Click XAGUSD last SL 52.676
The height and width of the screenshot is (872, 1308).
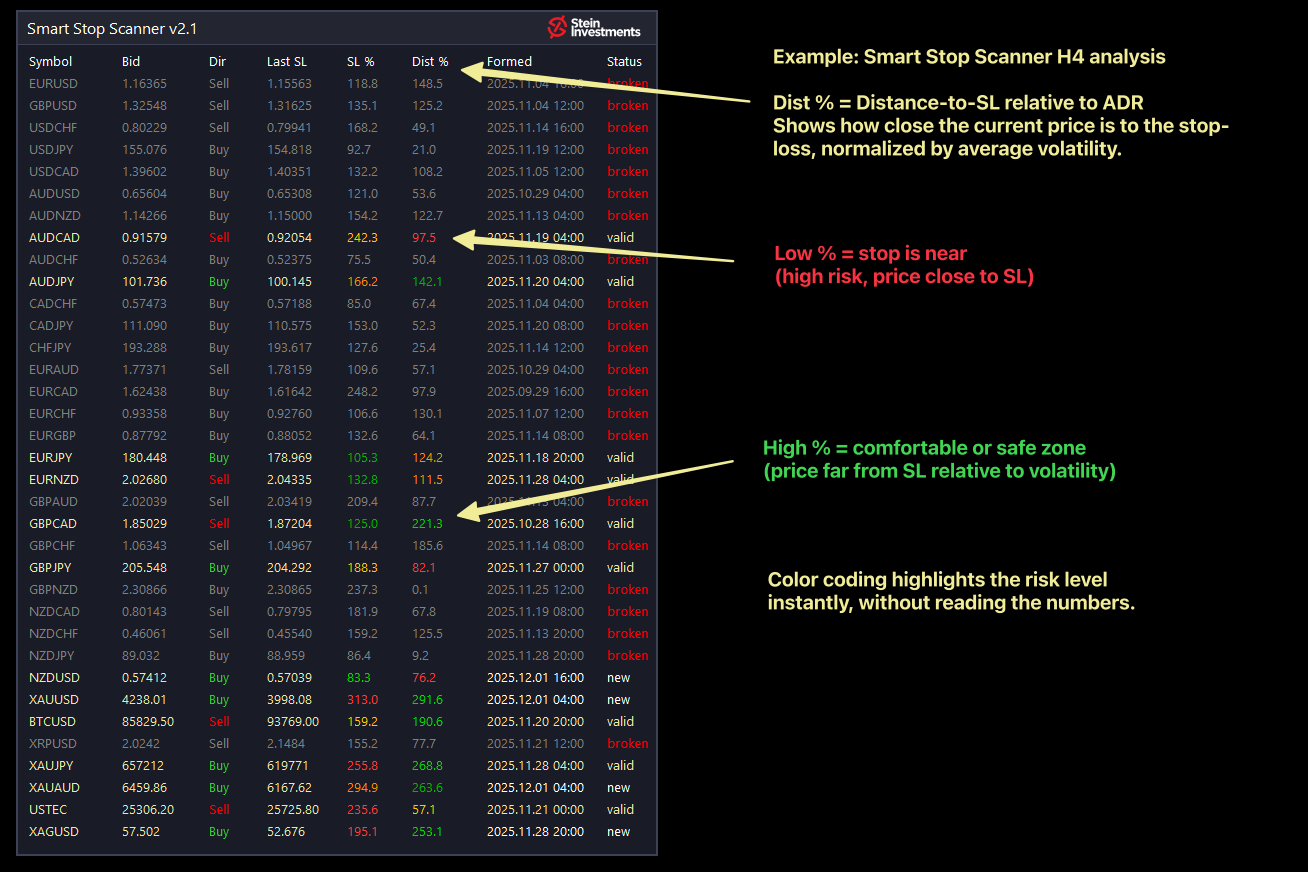click(286, 832)
